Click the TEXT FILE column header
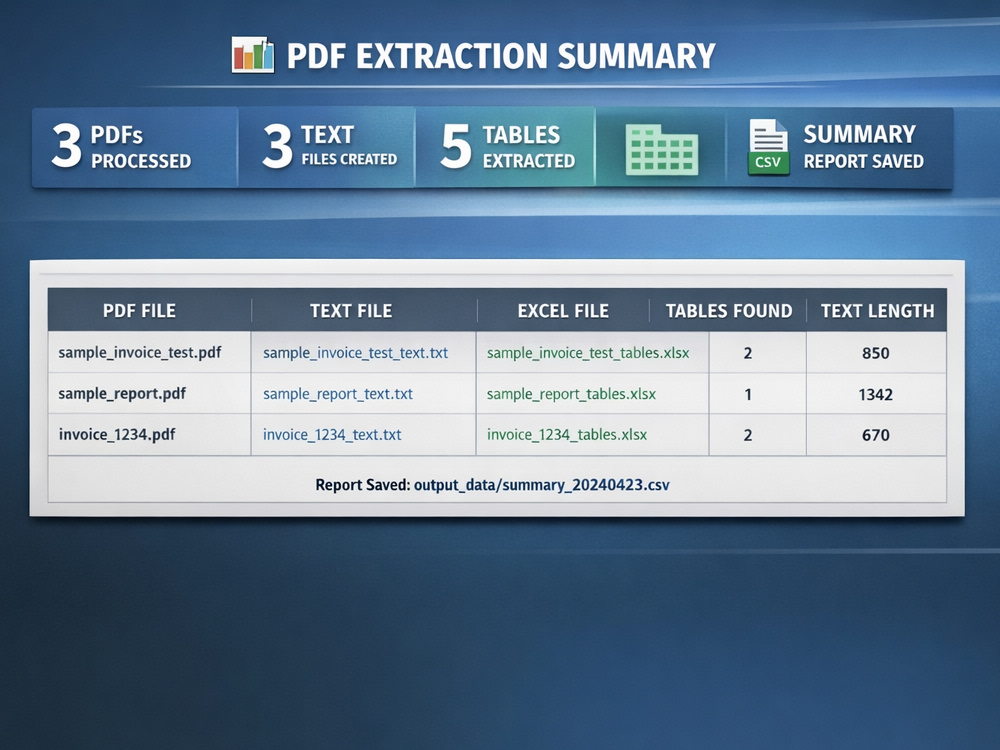 tap(351, 311)
